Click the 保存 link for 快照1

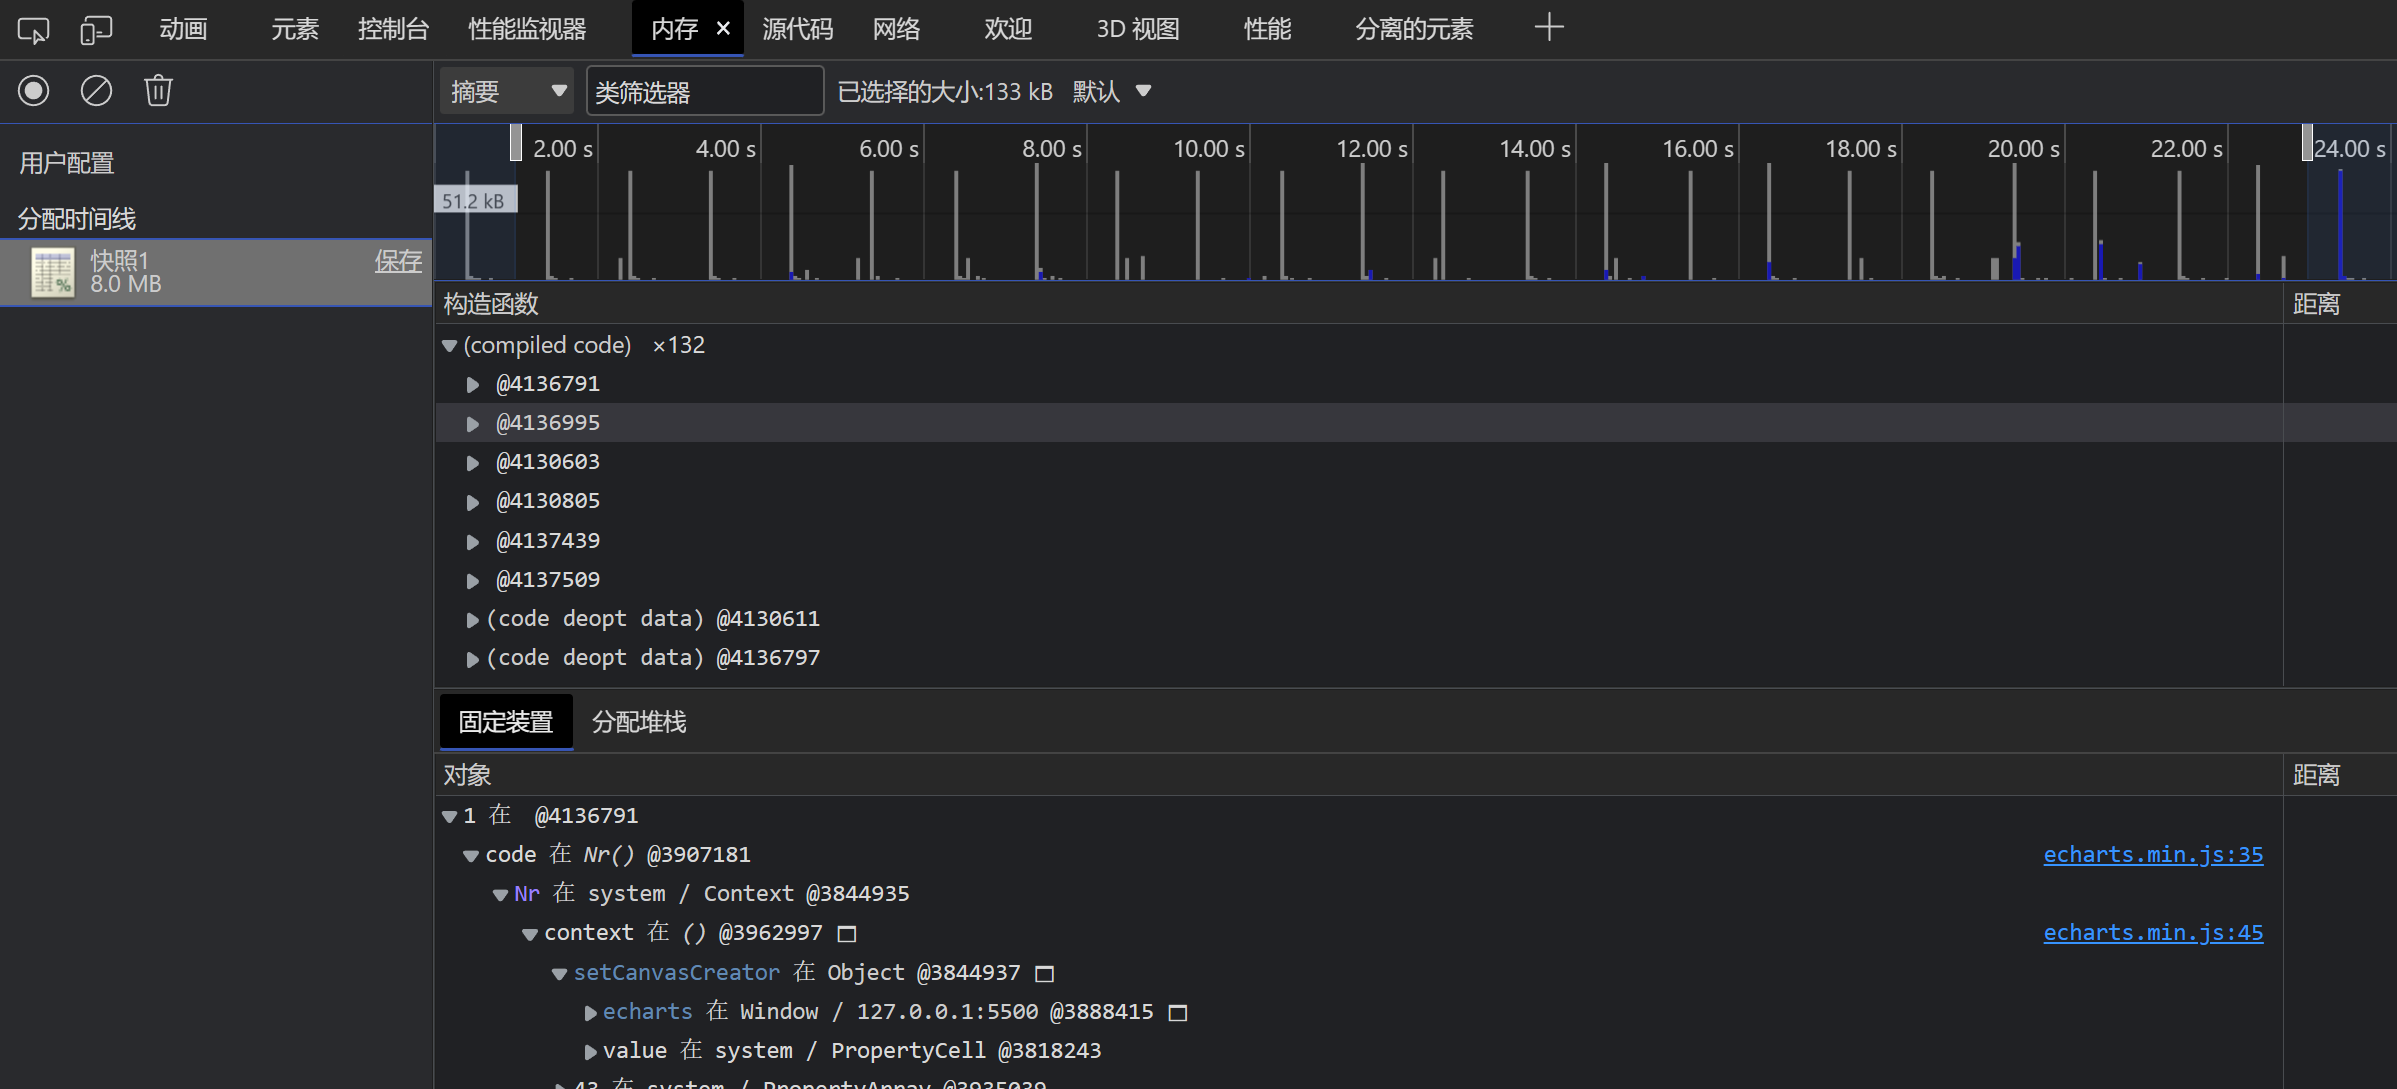(x=398, y=261)
